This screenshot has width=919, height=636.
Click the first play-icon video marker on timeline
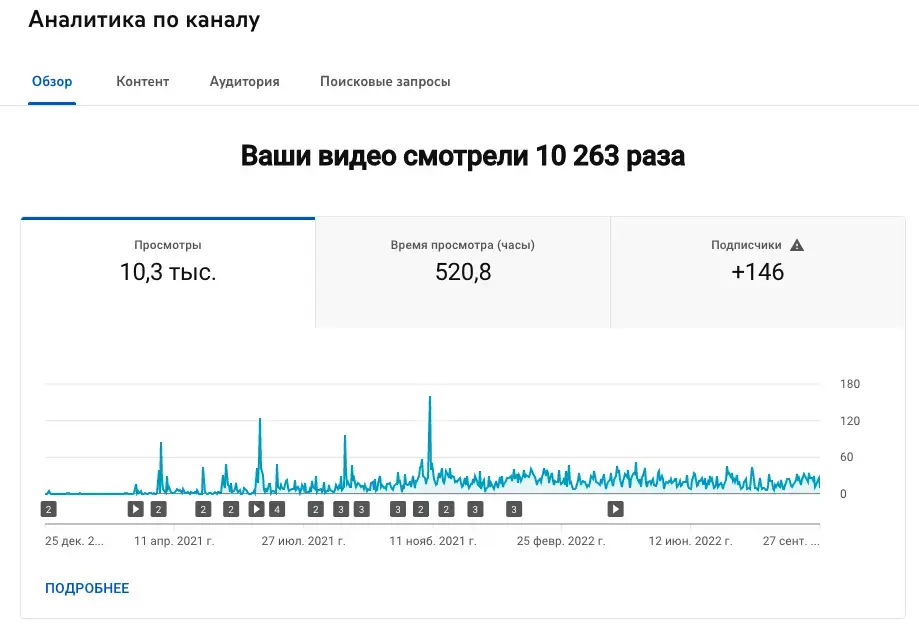[136, 509]
